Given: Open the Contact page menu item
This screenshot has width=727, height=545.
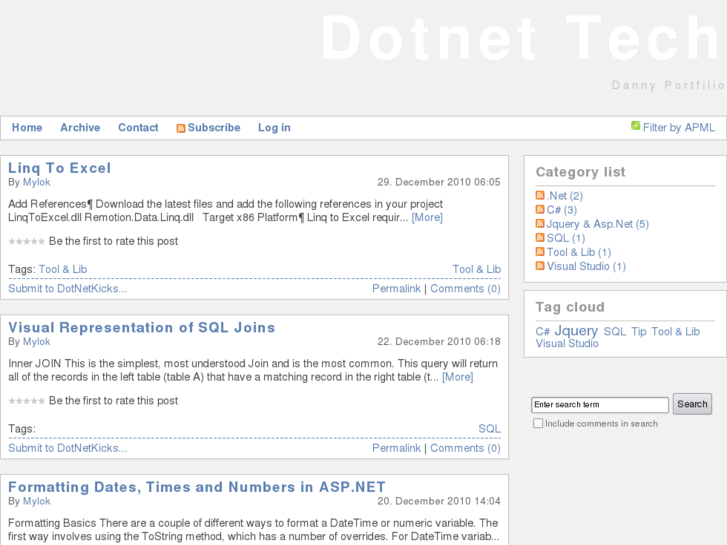Looking at the screenshot, I should pos(138,128).
